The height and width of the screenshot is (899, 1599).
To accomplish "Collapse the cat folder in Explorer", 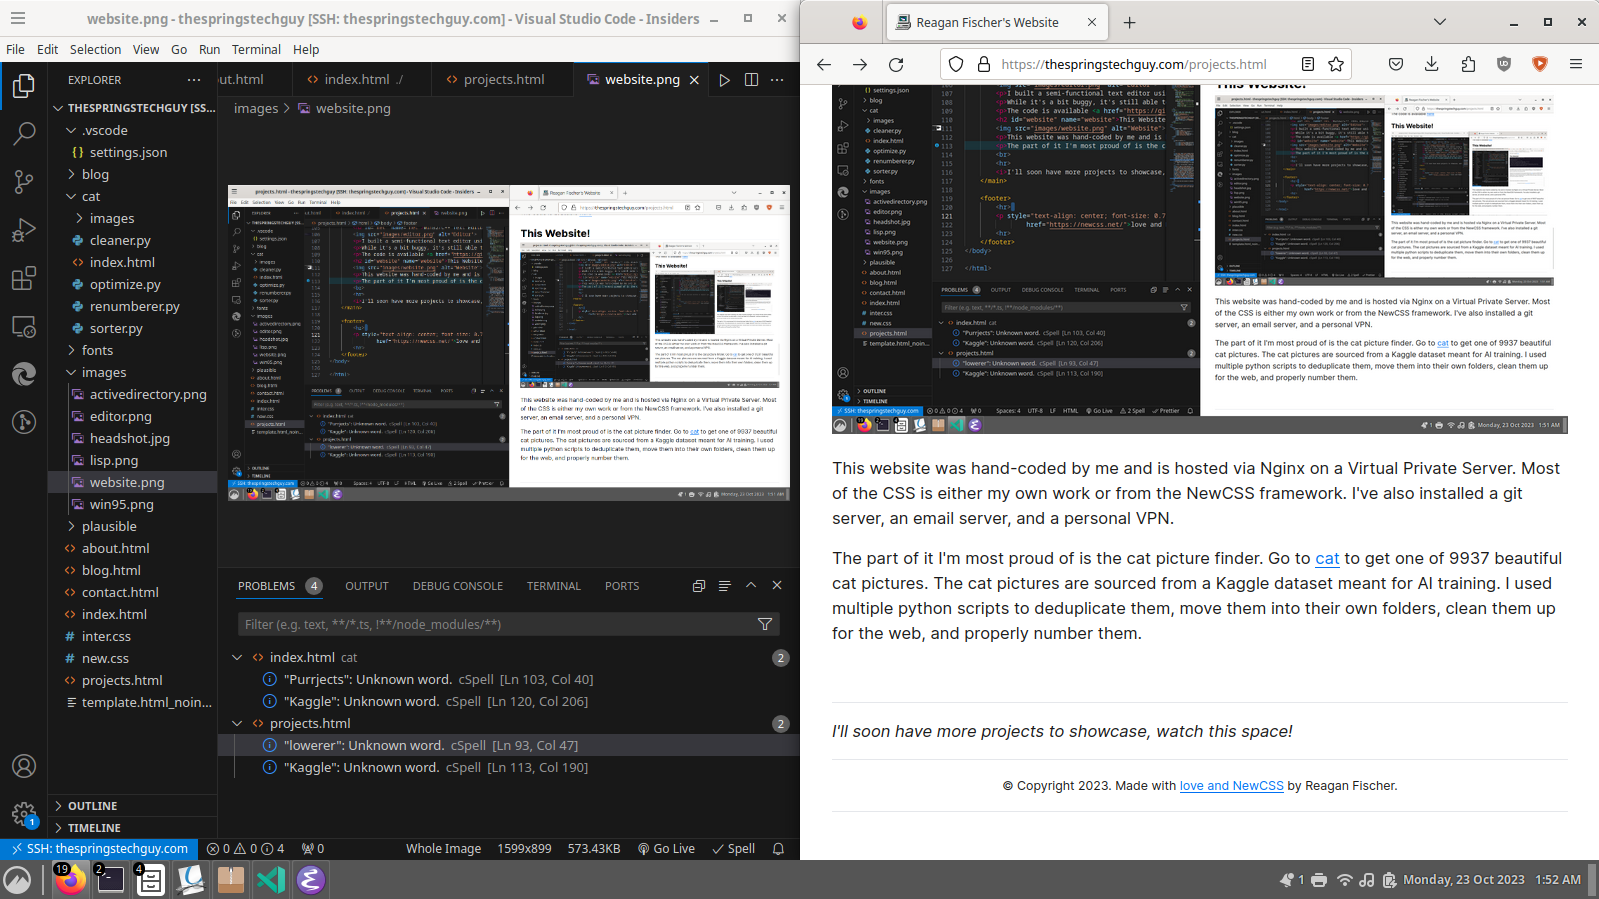I will tap(72, 197).
